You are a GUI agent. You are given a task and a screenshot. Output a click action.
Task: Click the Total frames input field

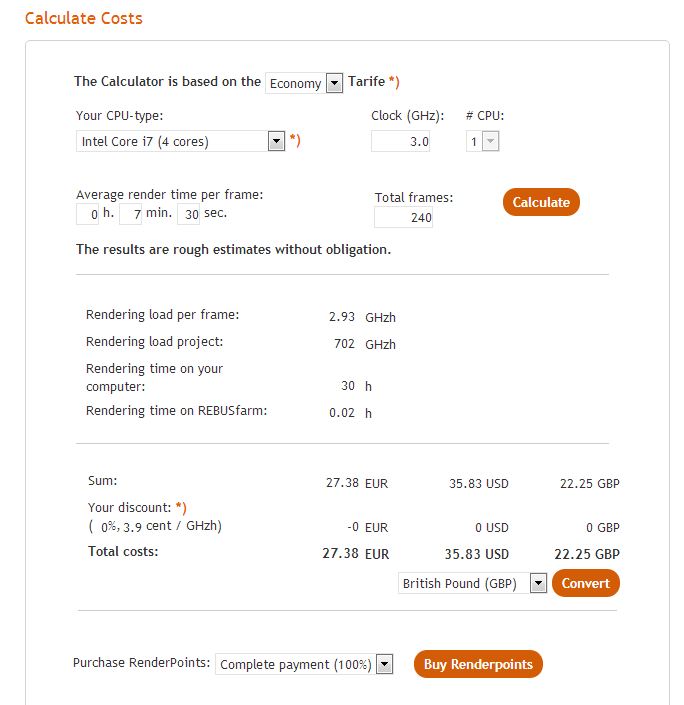click(x=404, y=218)
